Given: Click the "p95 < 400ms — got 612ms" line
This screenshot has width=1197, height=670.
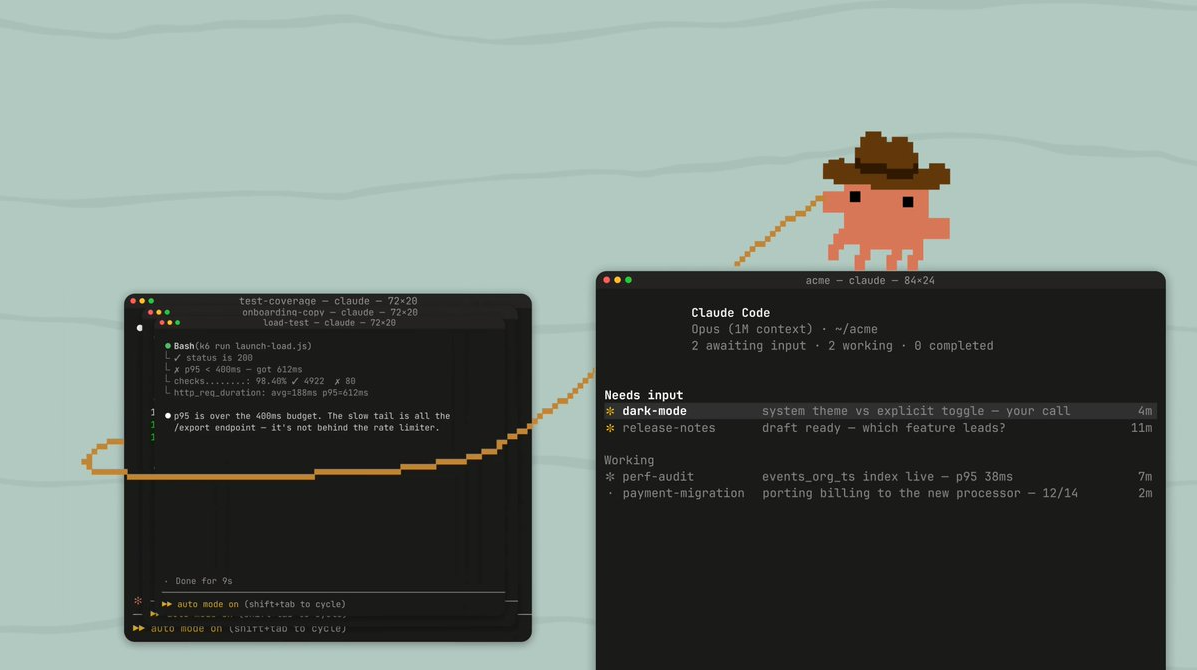Looking at the screenshot, I should [x=237, y=369].
